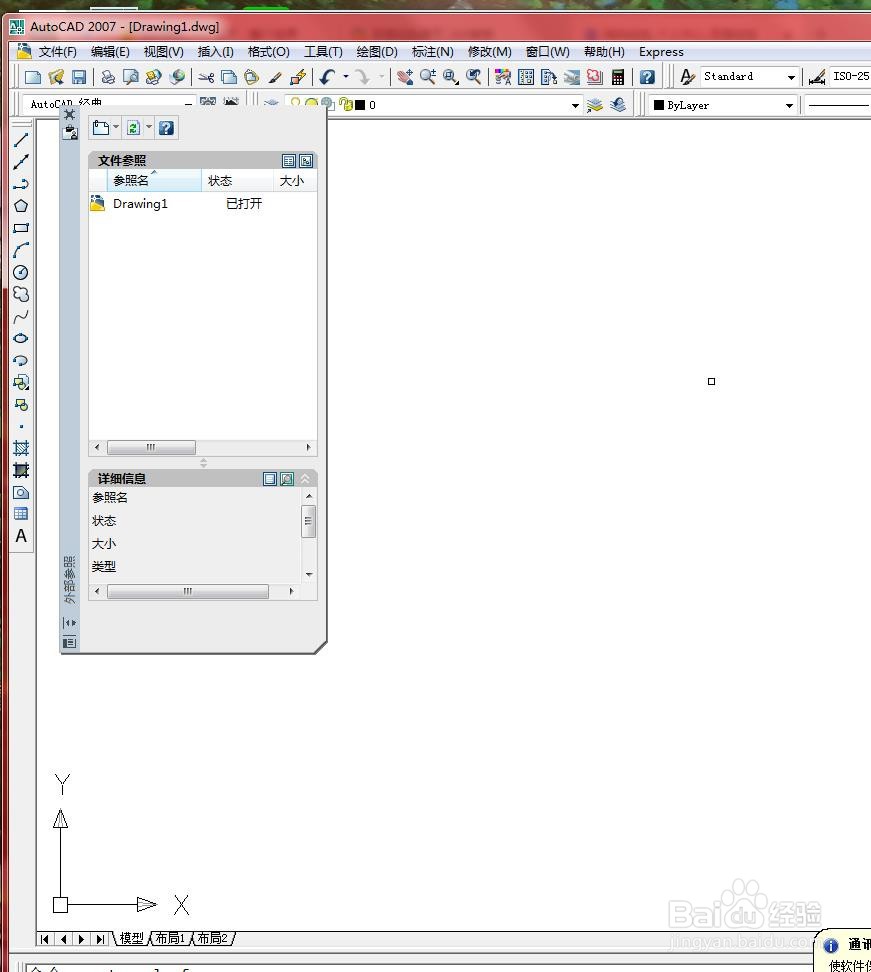The image size is (871, 972).
Task: Click file references horizontal scrollbar thumb
Action: coord(151,447)
